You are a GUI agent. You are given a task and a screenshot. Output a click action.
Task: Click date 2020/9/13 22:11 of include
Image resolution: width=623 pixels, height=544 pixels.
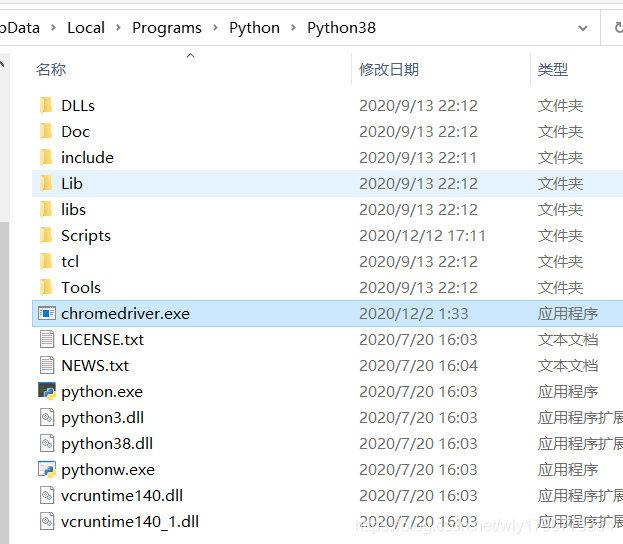418,157
